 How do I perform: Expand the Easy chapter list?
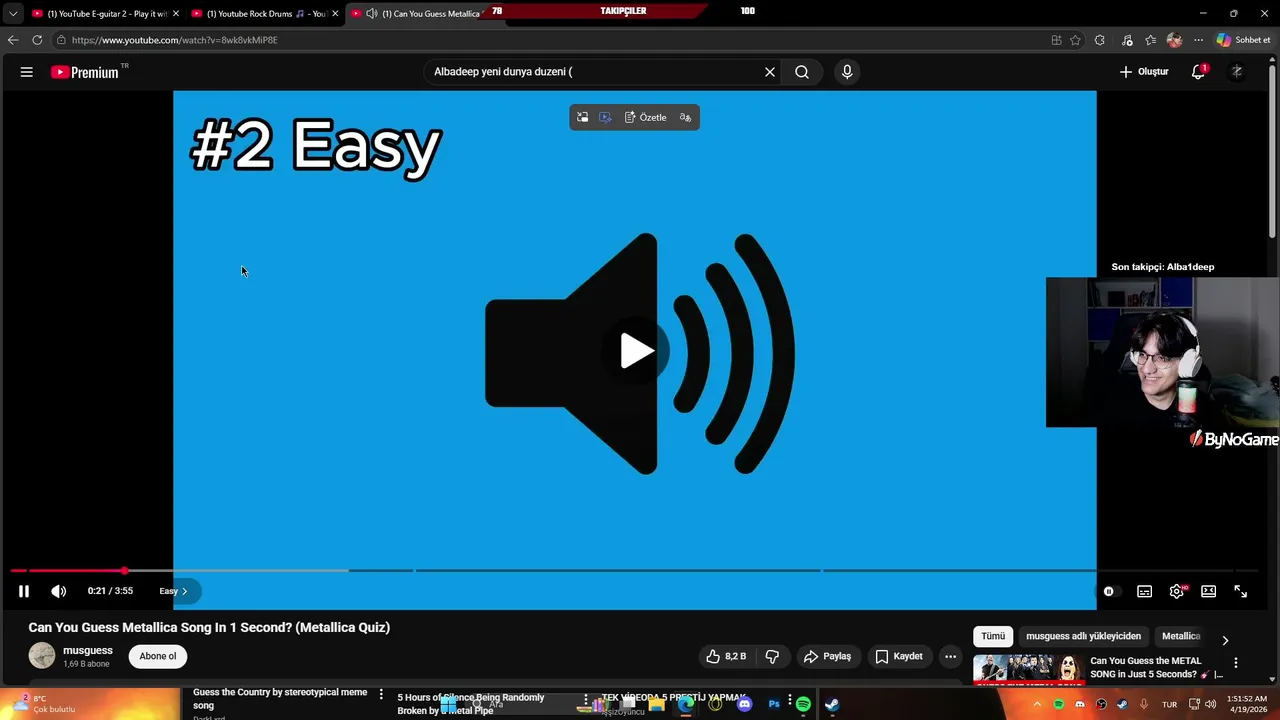point(174,591)
